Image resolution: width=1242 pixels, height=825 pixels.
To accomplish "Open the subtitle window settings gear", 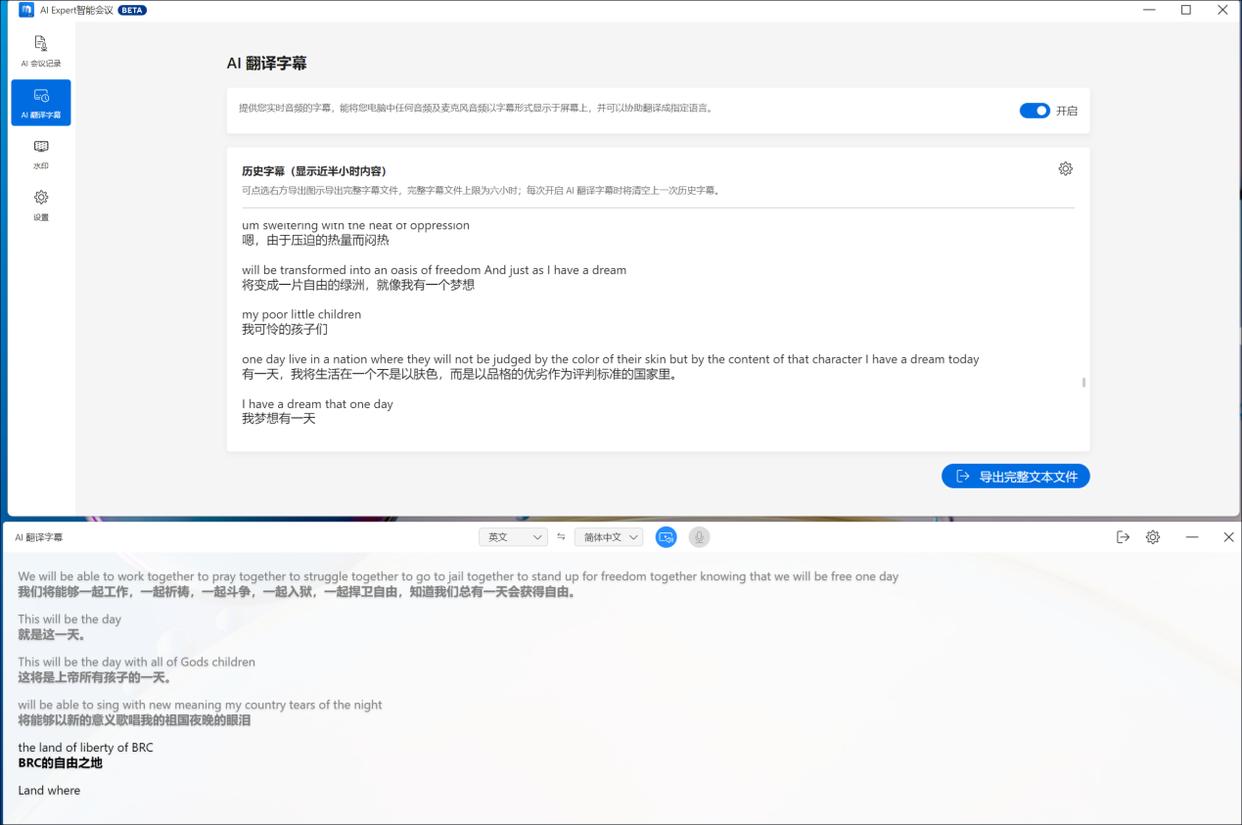I will (x=1152, y=537).
